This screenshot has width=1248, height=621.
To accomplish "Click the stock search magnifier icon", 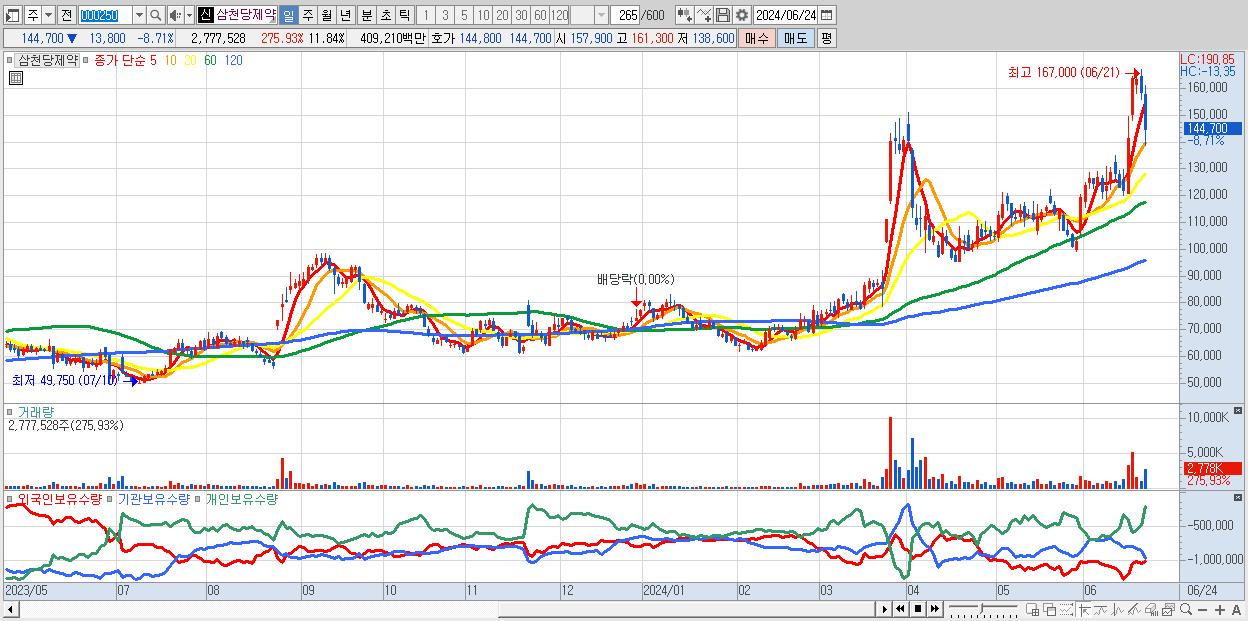I will [156, 15].
